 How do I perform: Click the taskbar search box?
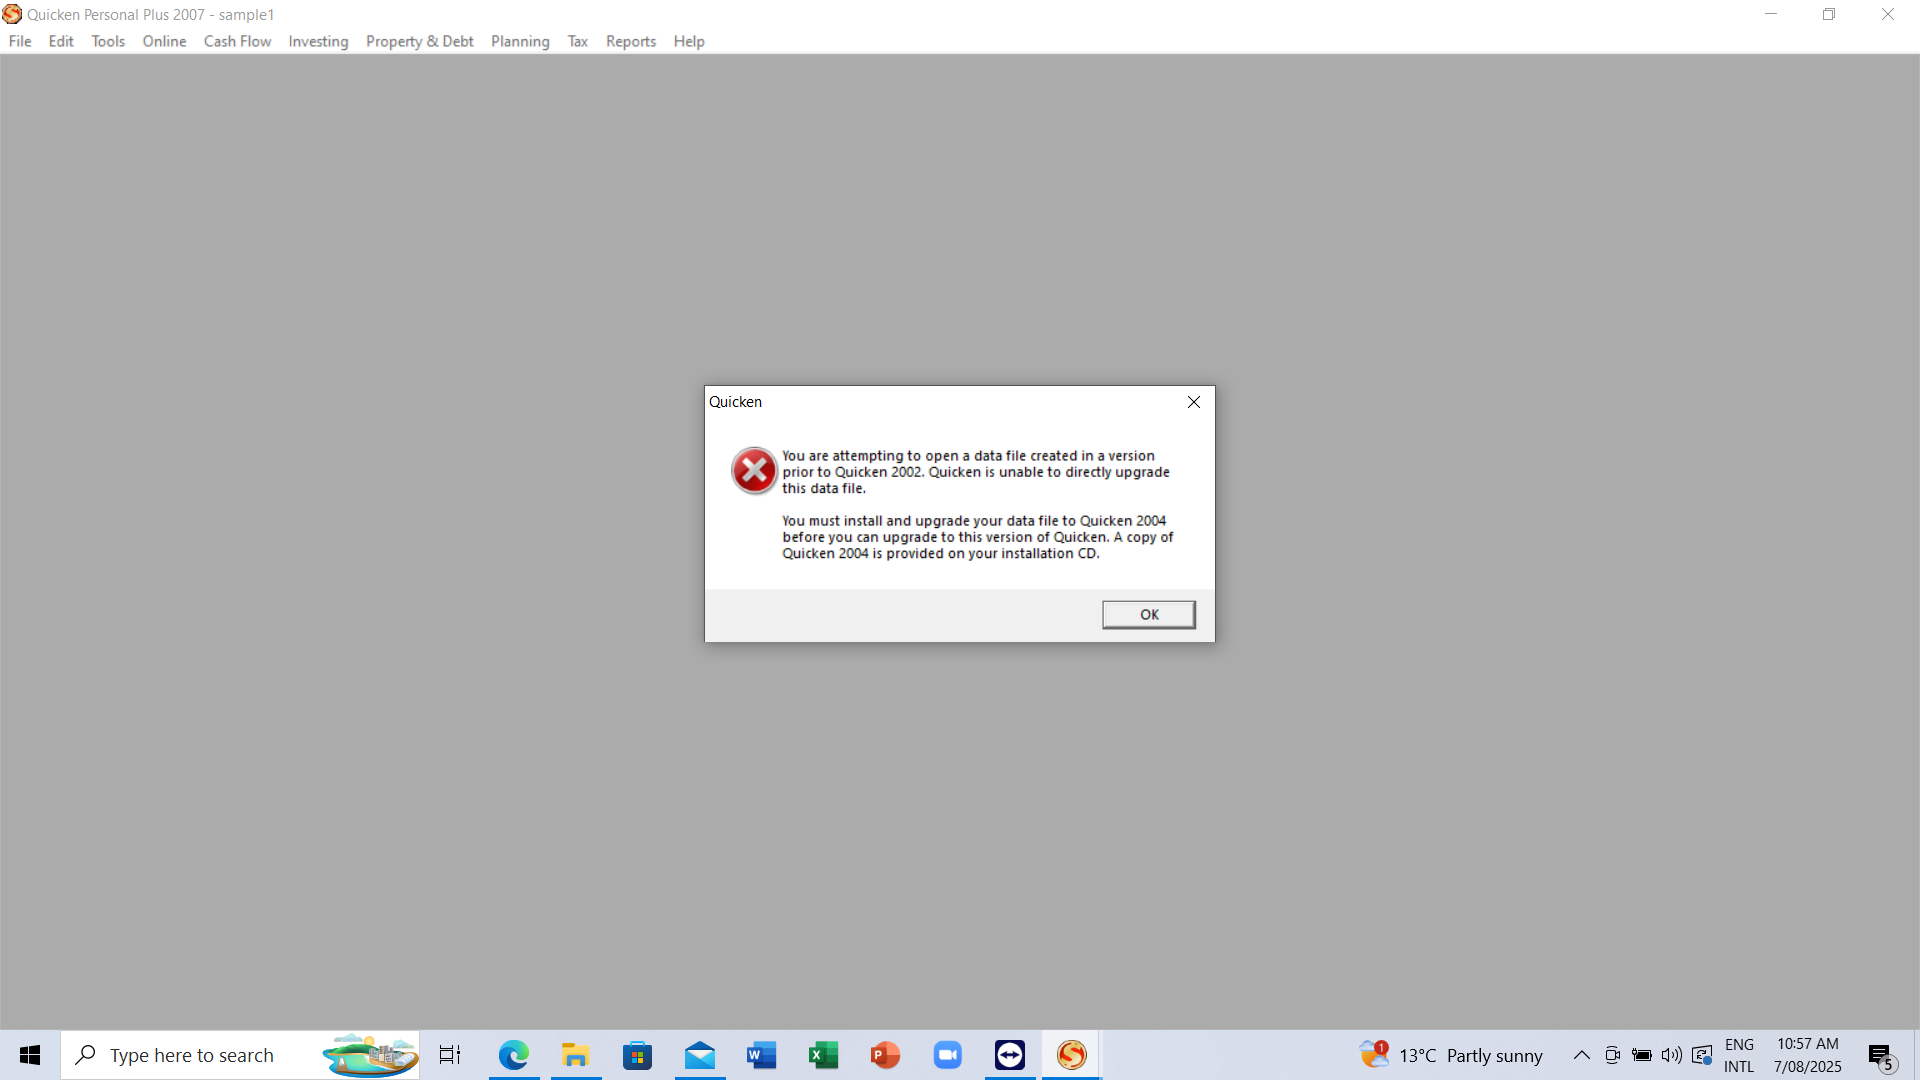click(x=240, y=1055)
